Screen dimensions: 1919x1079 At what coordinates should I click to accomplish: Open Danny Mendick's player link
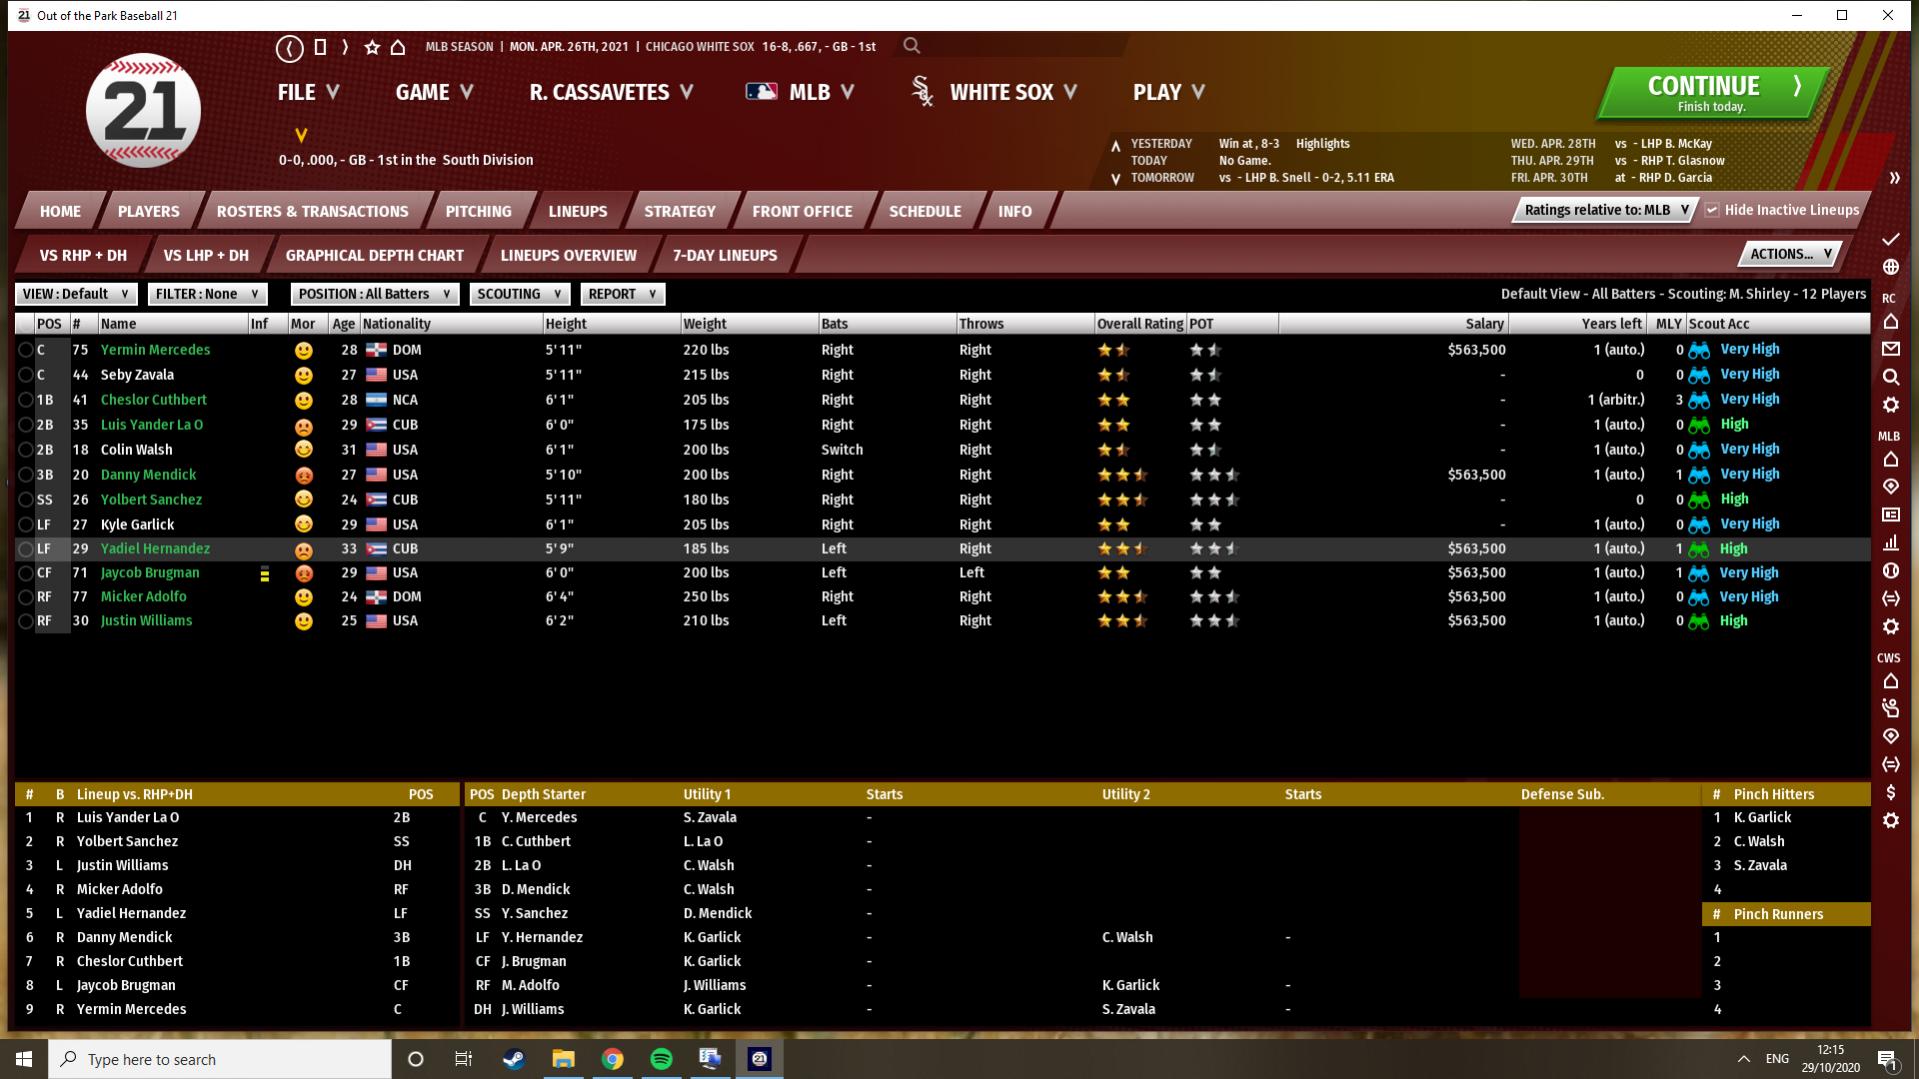(148, 475)
